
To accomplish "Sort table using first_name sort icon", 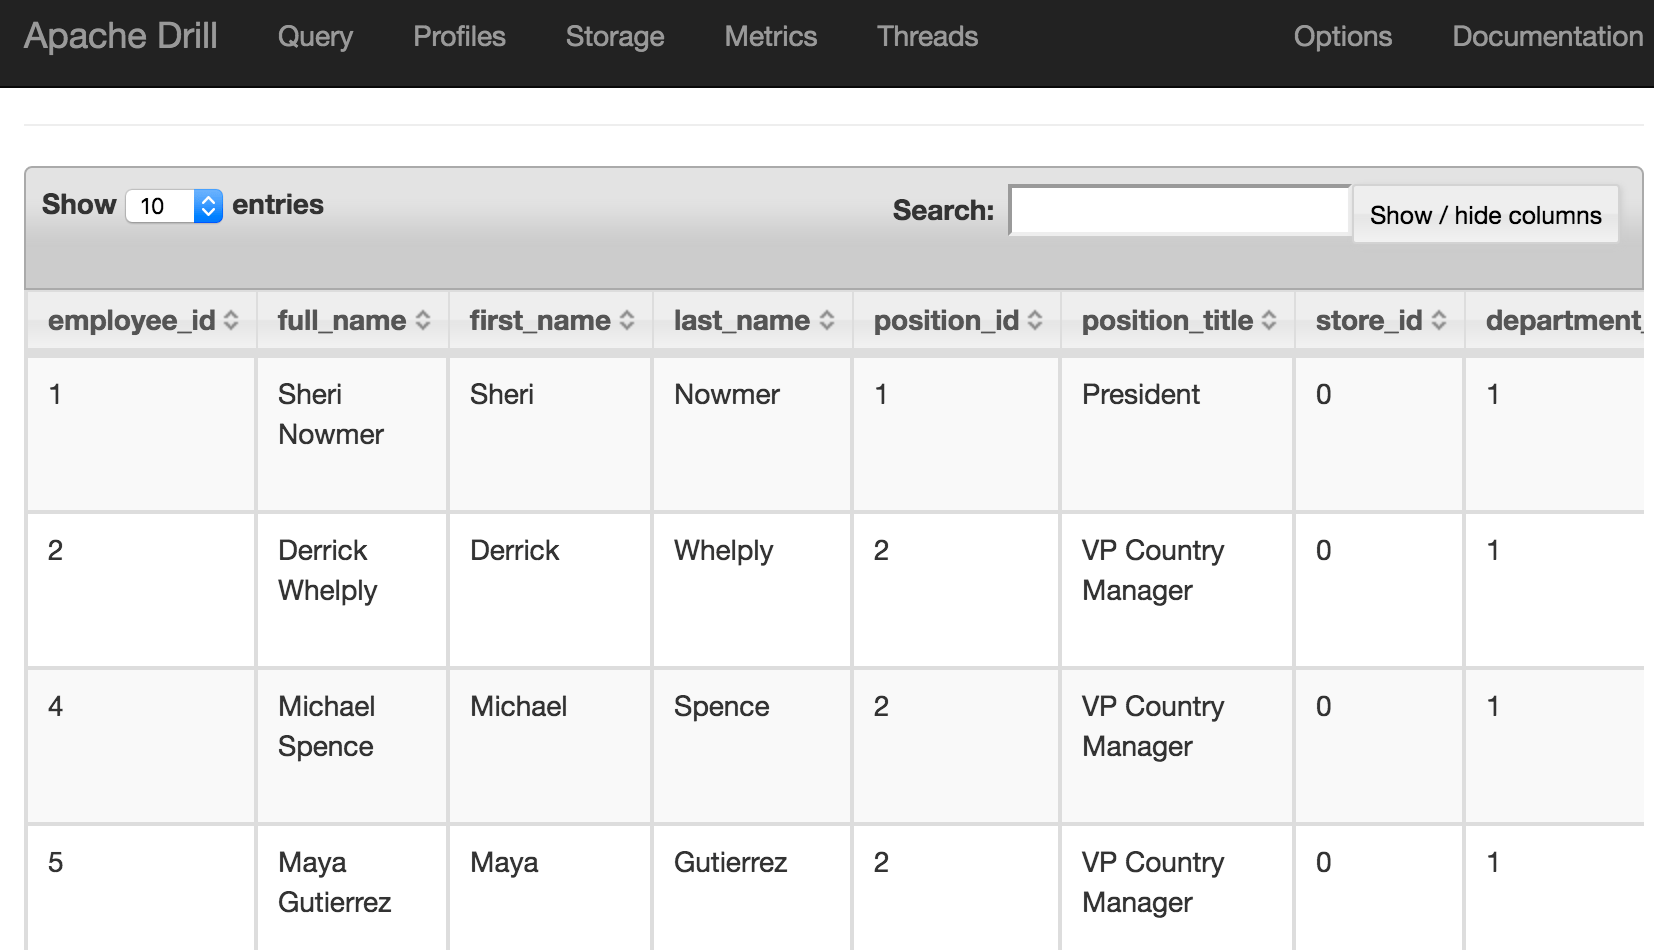I will click(627, 320).
